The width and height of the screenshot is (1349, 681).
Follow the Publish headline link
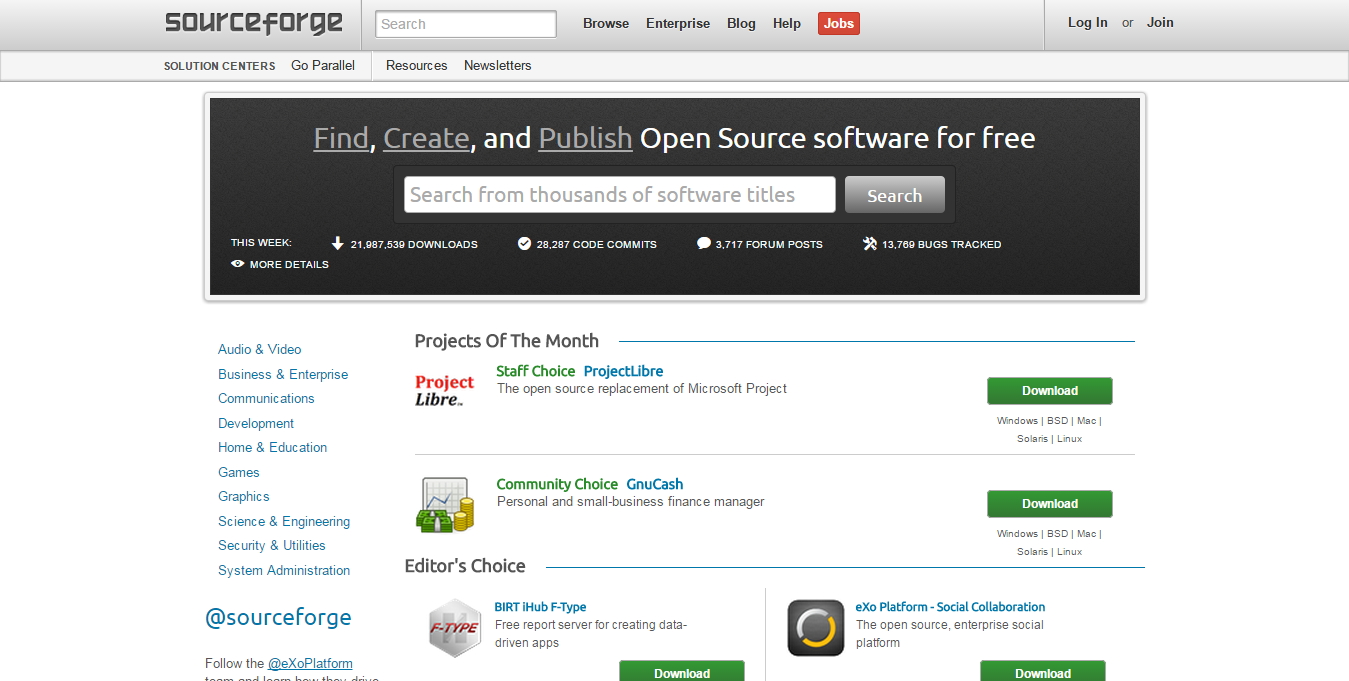tap(585, 138)
